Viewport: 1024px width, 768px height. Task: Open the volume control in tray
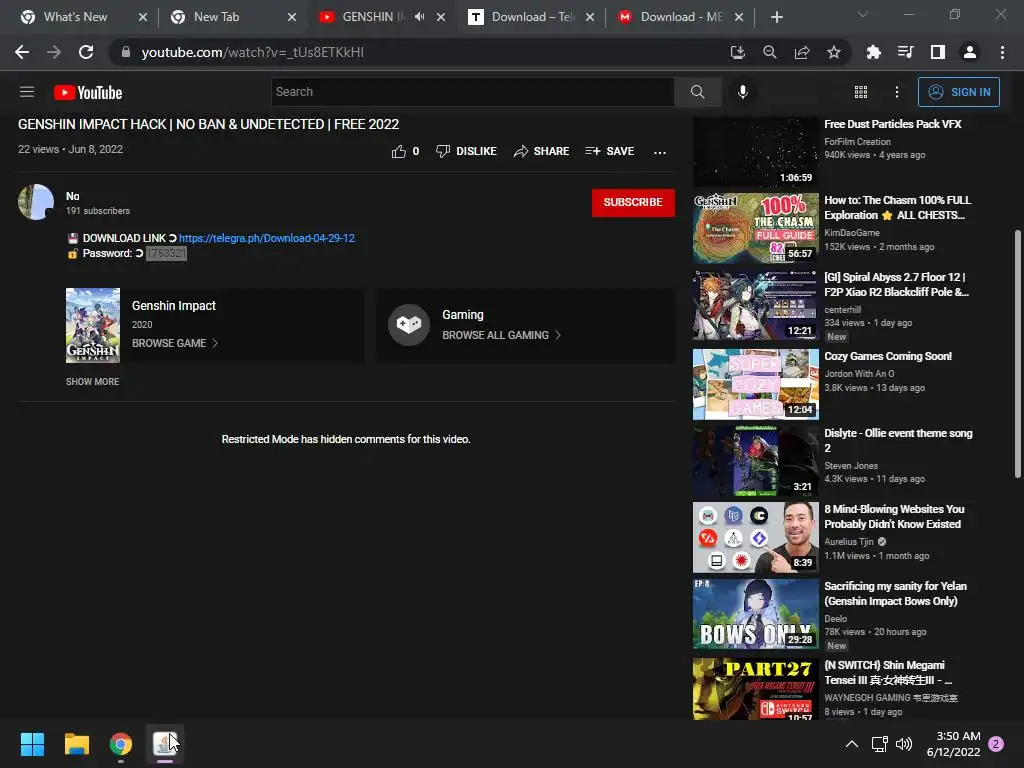click(x=904, y=744)
